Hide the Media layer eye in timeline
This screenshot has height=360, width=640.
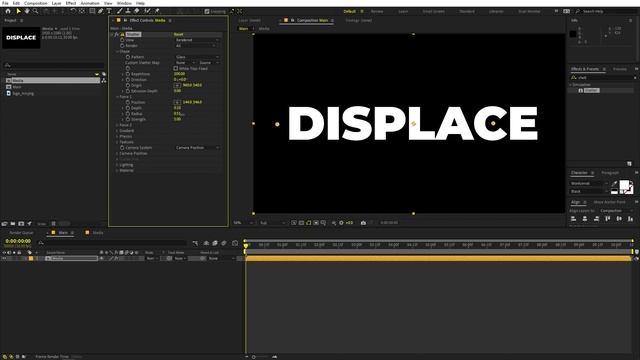tap(4, 258)
